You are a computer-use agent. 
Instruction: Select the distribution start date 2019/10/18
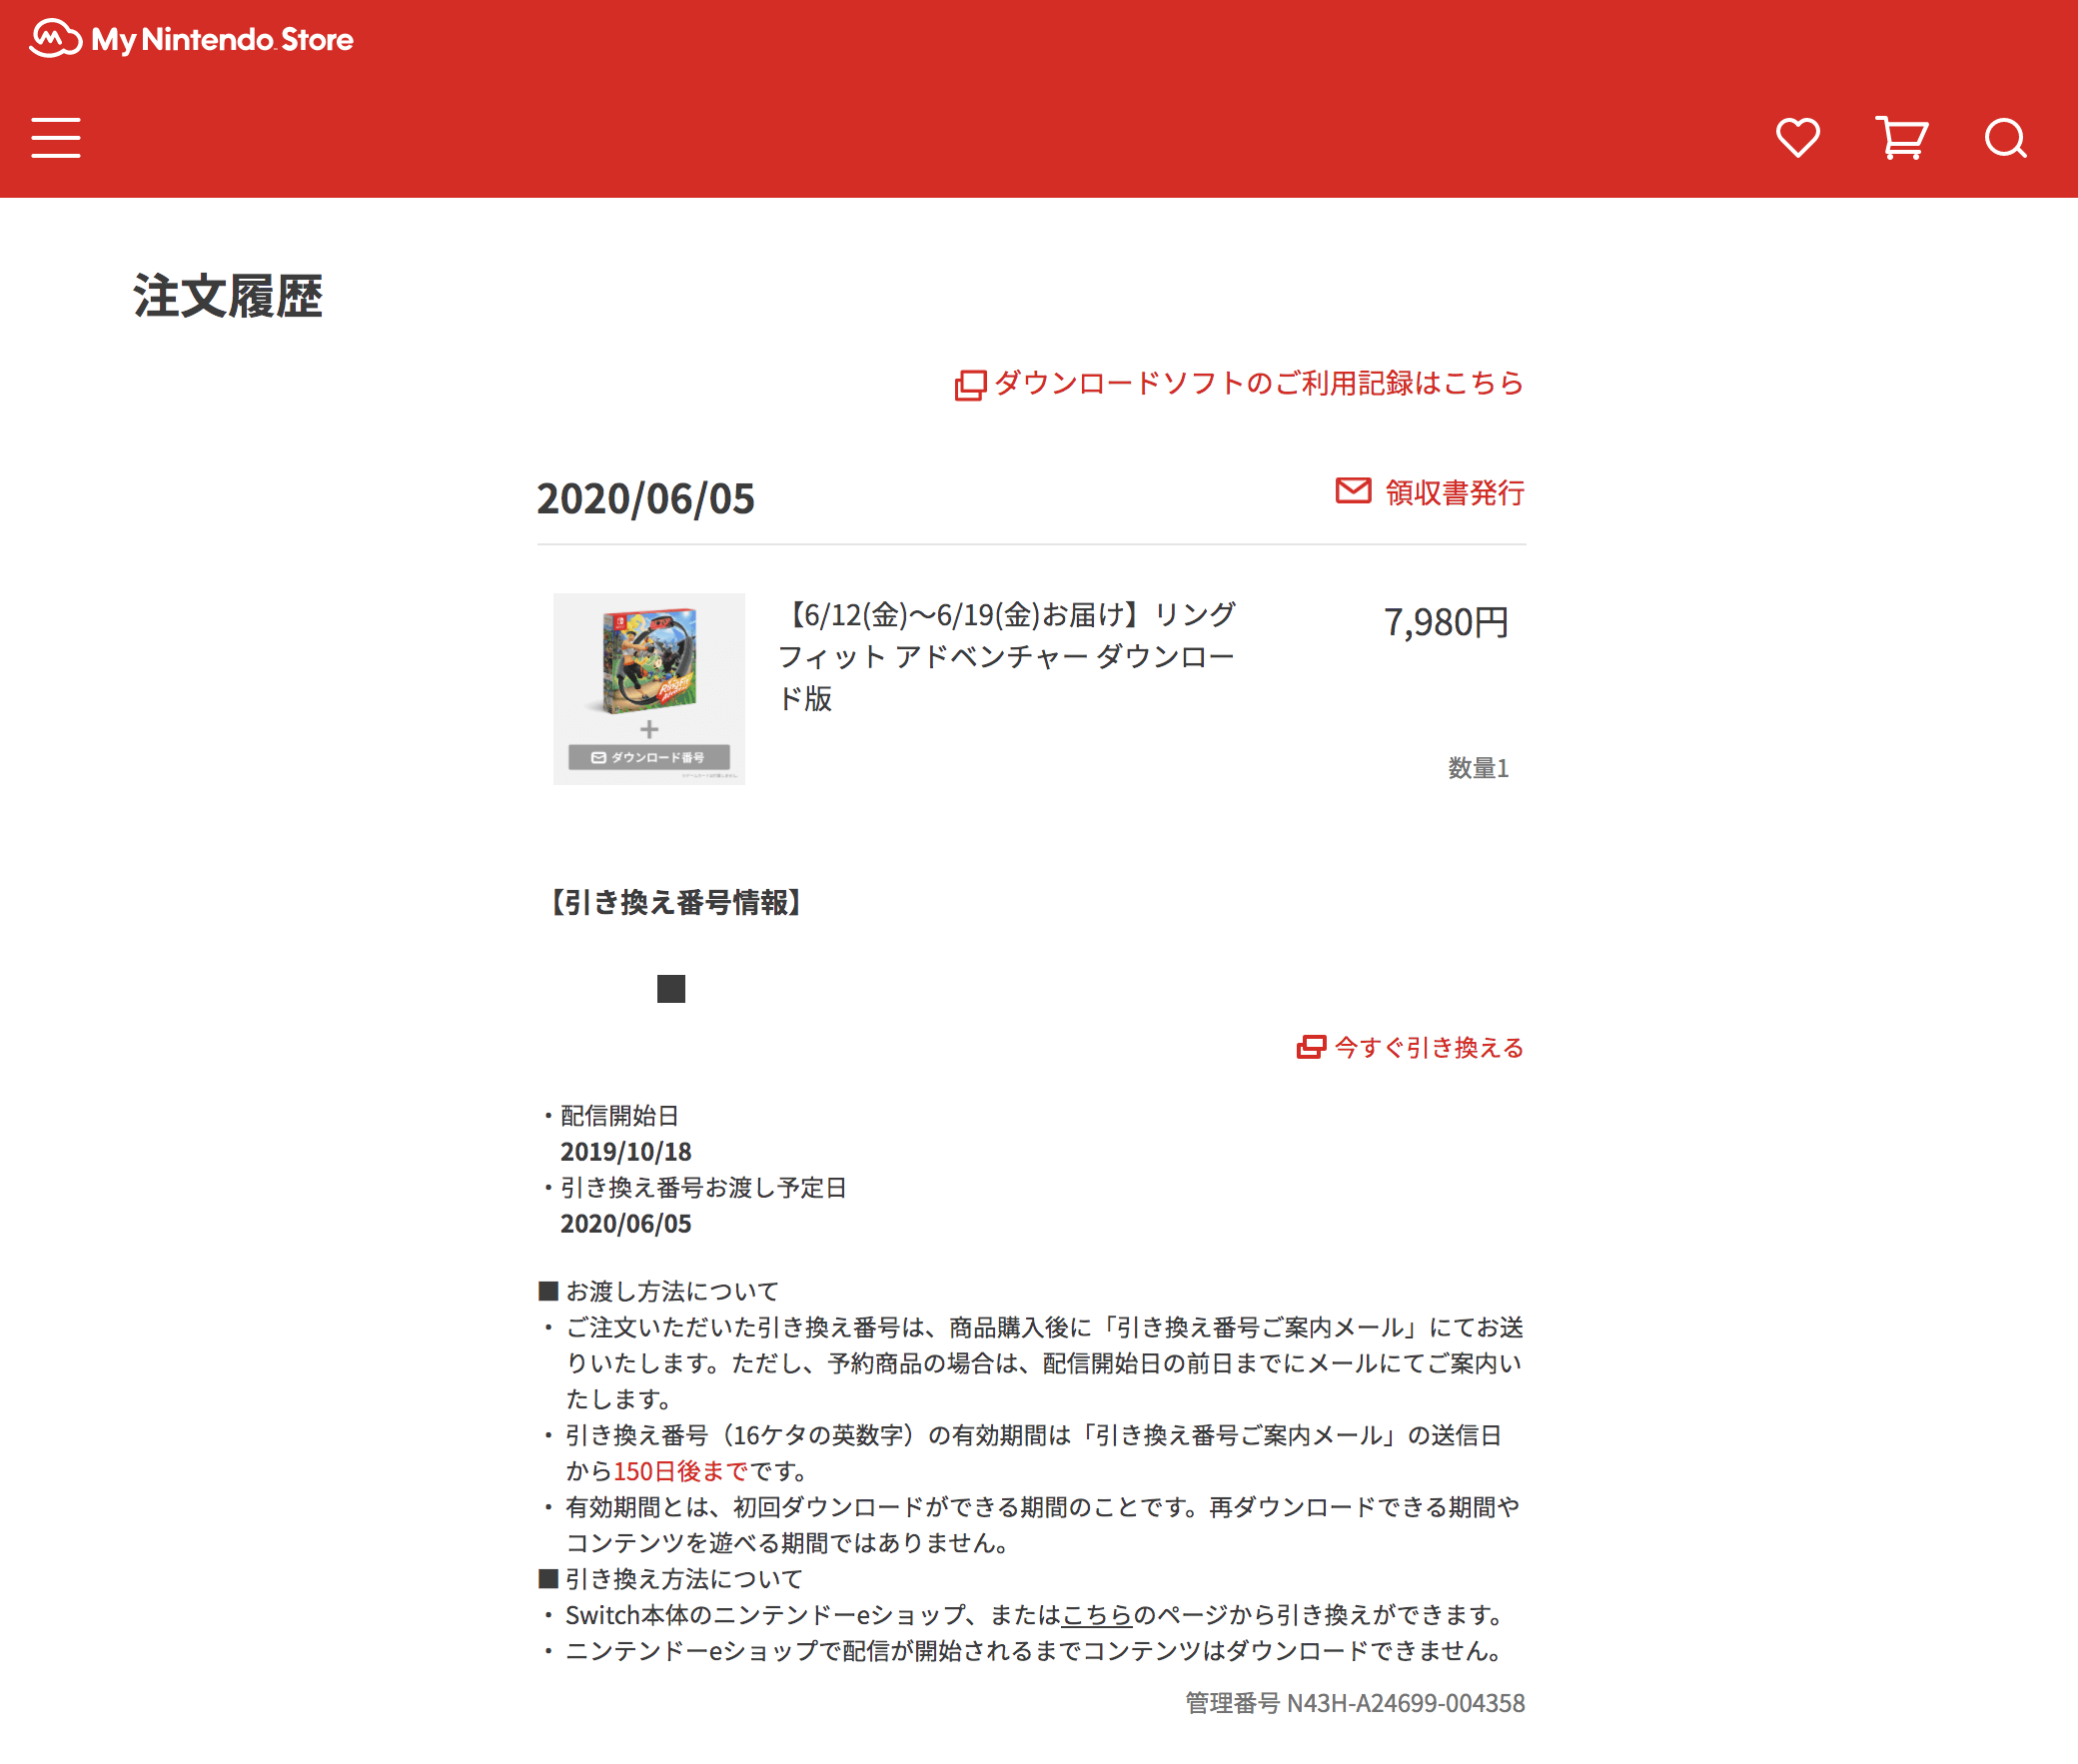[x=626, y=1151]
